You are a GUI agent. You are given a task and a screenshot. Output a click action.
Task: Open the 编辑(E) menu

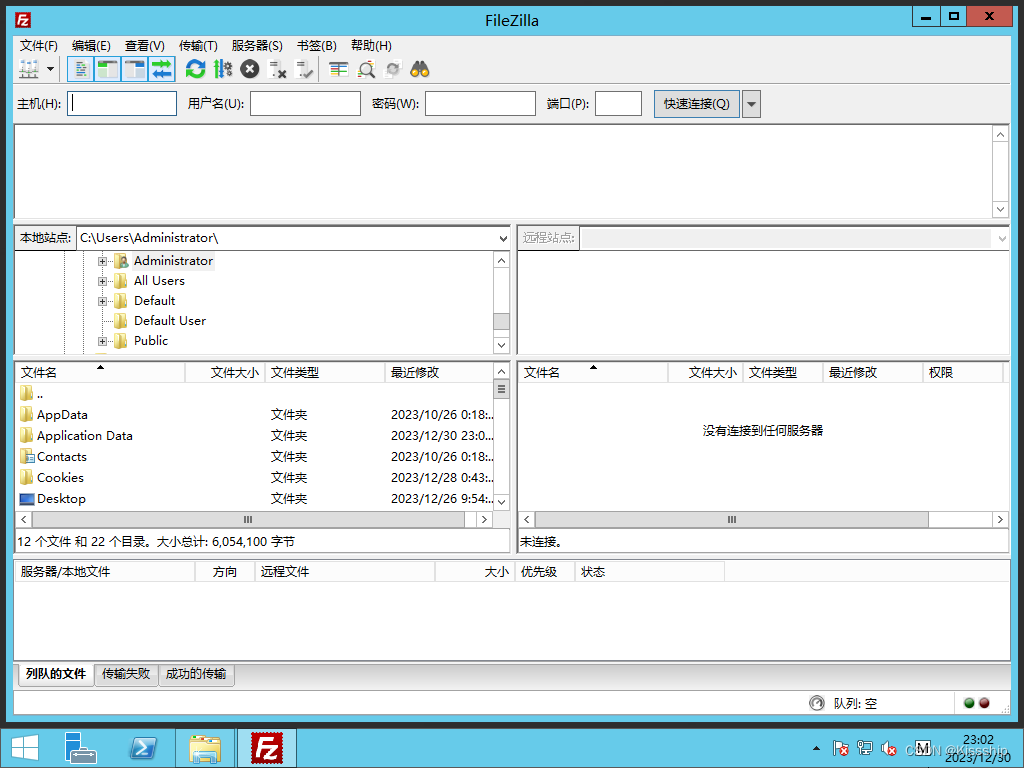pos(91,45)
